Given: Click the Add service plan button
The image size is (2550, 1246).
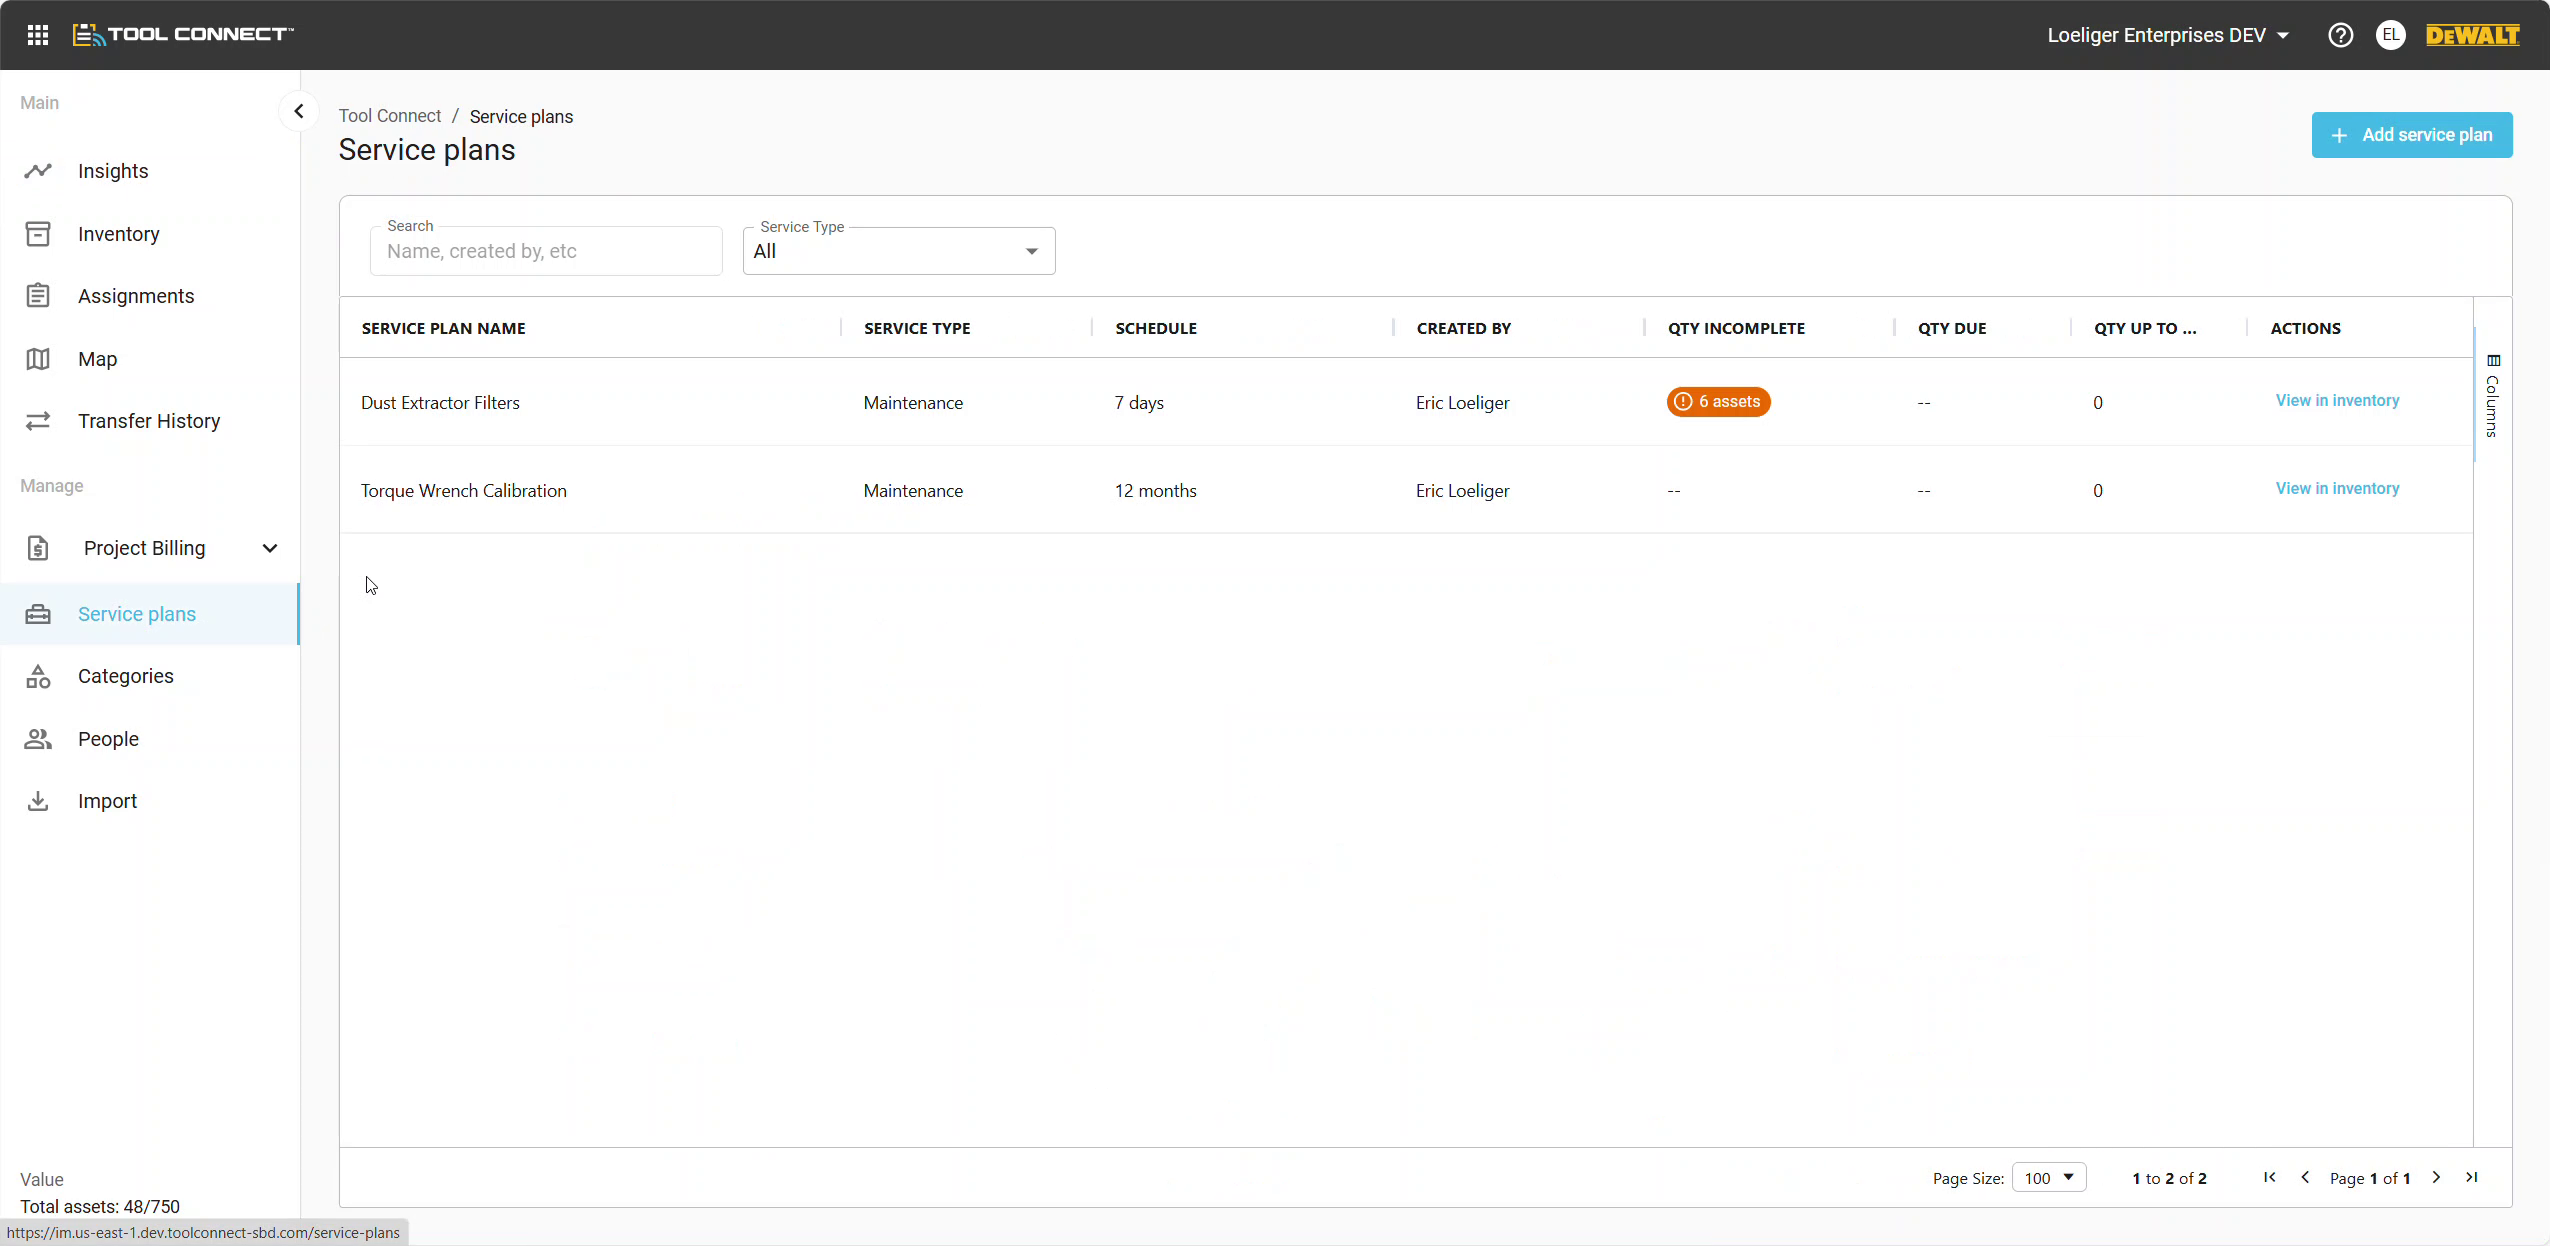Looking at the screenshot, I should 2411,135.
